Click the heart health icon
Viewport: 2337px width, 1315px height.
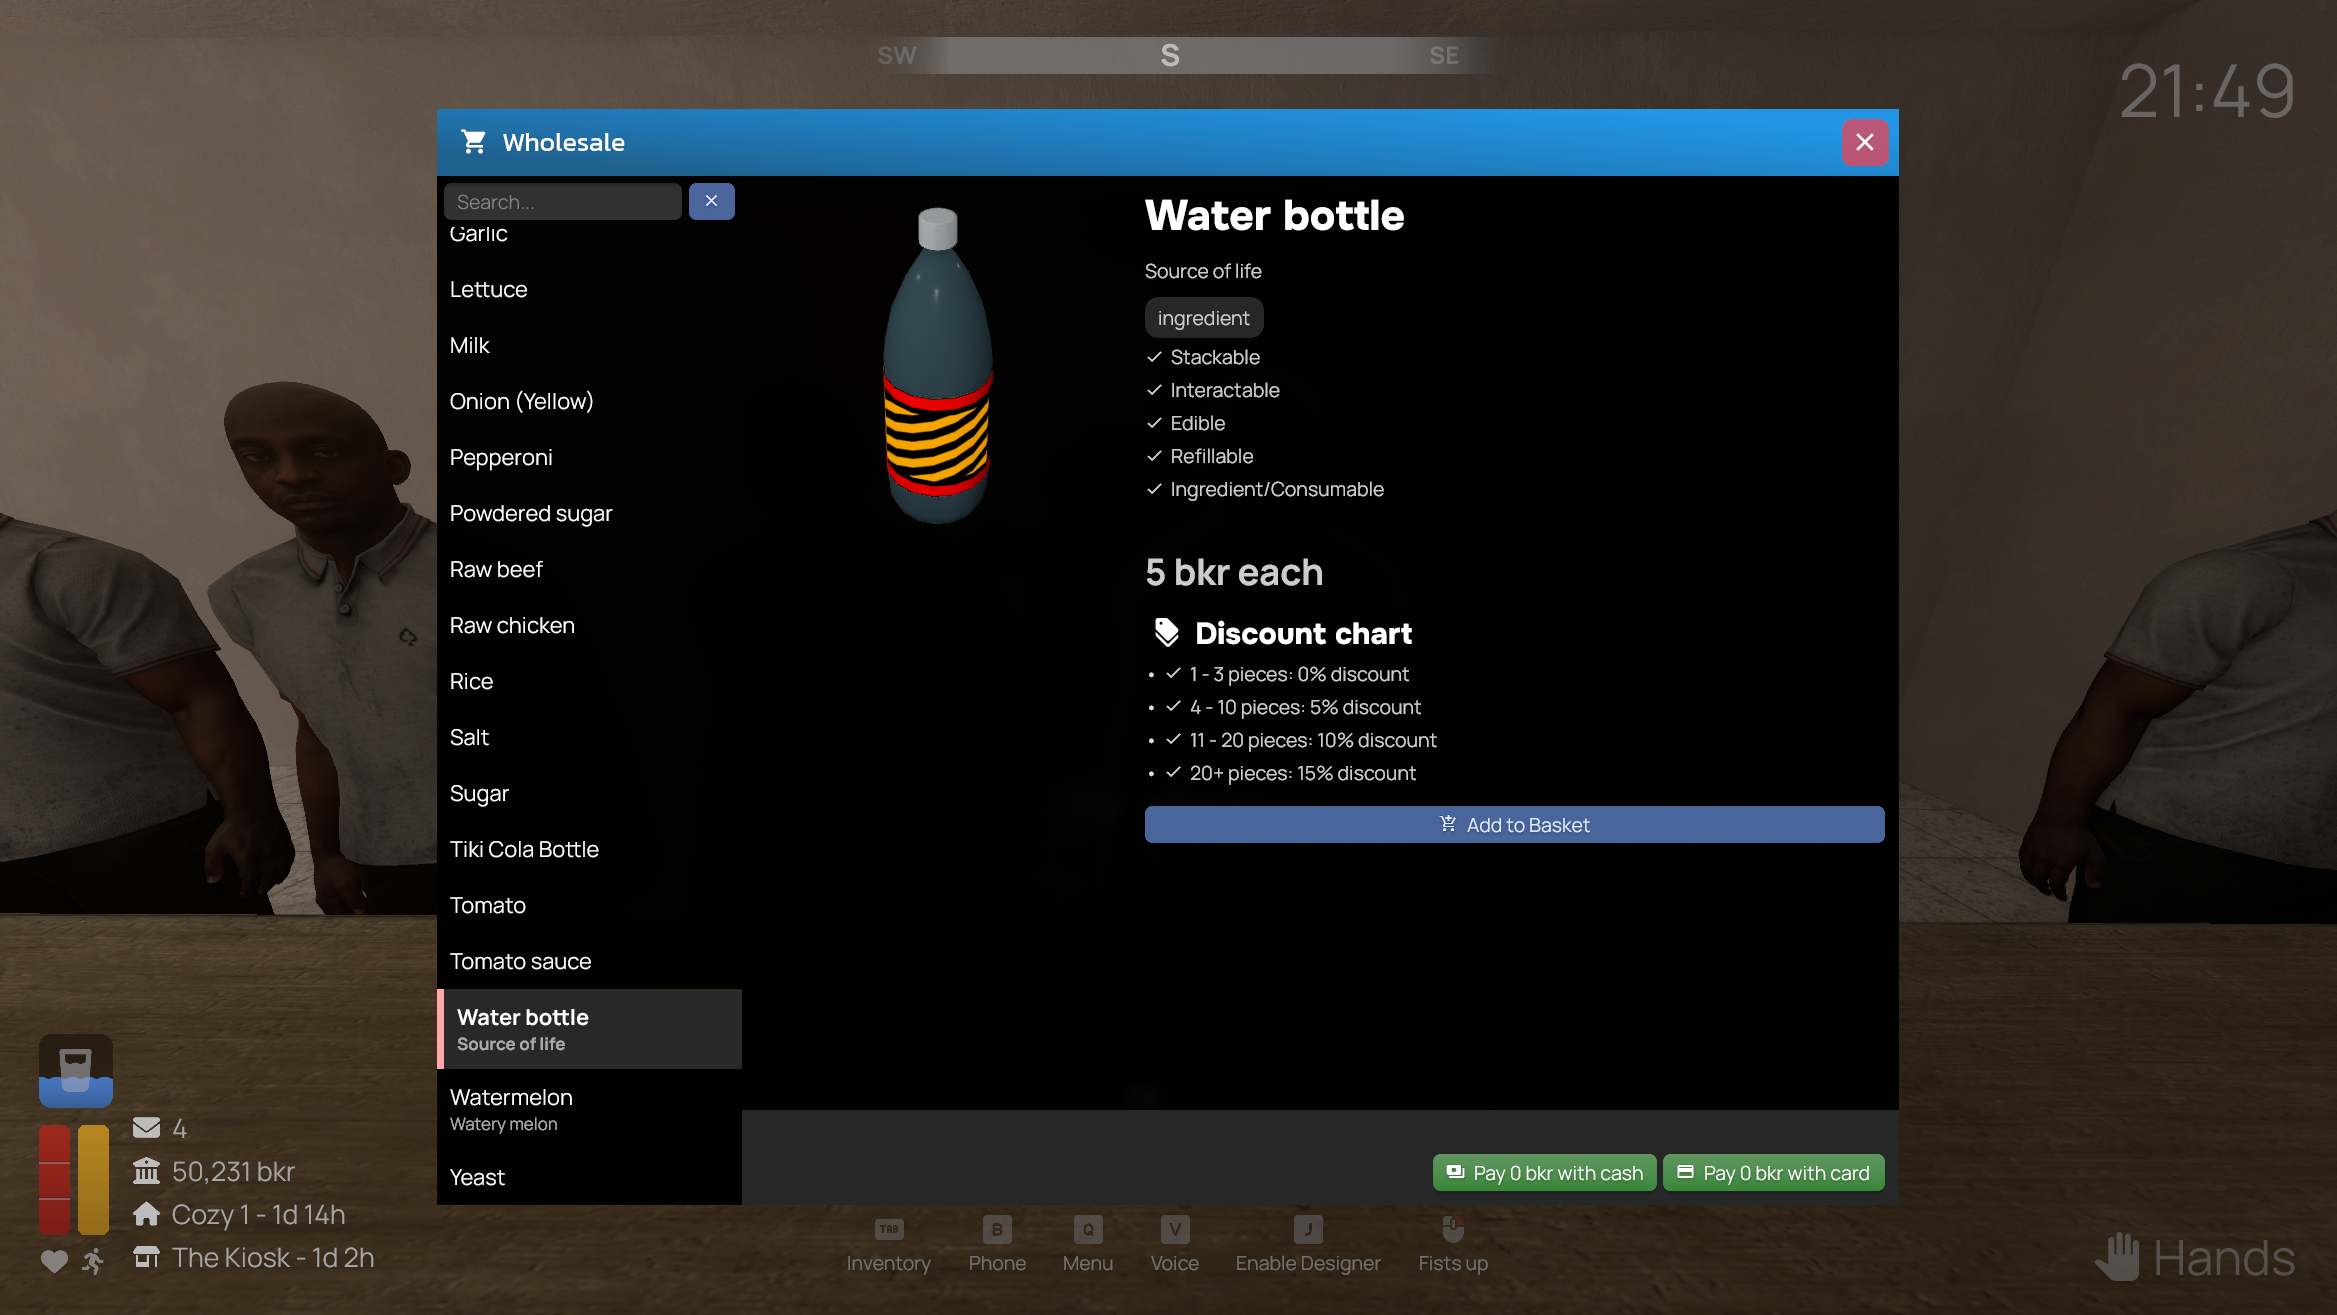54,1262
